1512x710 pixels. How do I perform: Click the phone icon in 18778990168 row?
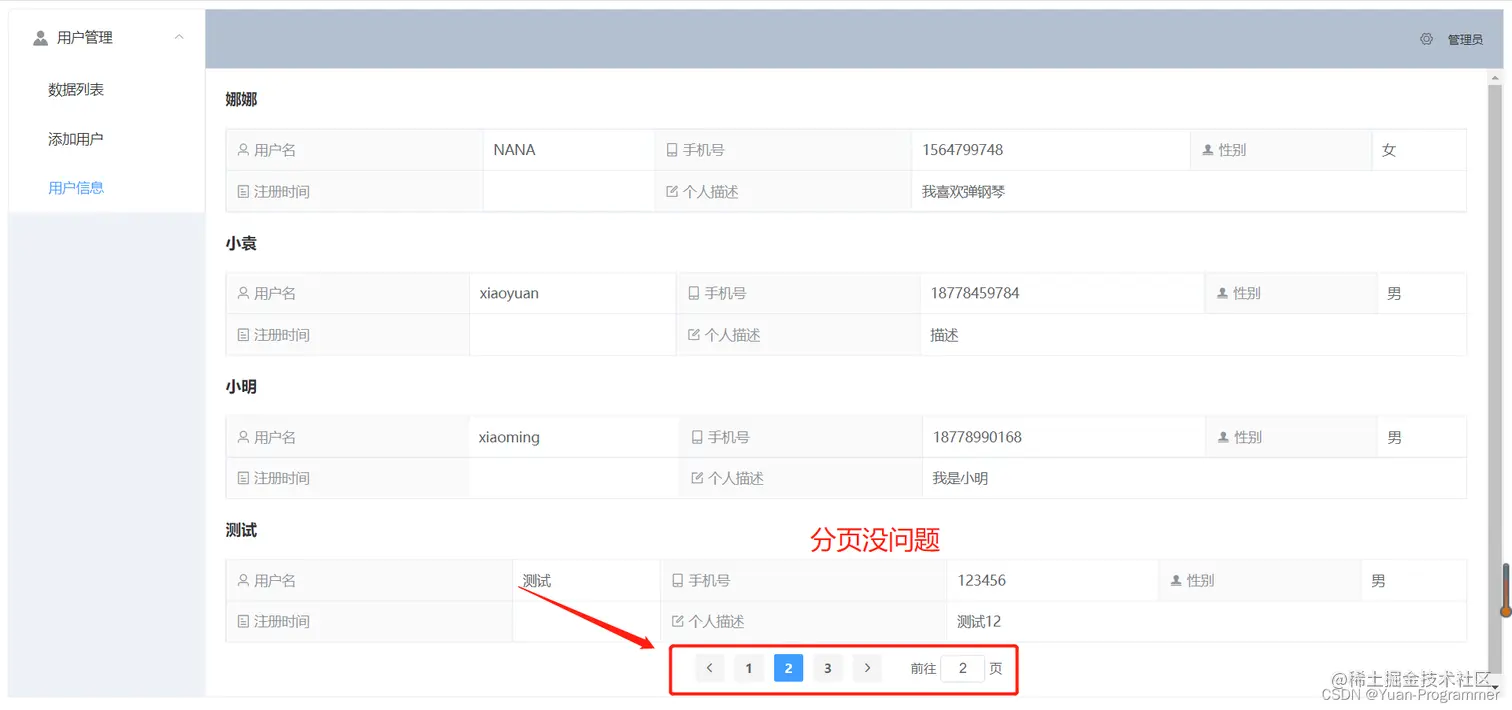click(x=697, y=437)
